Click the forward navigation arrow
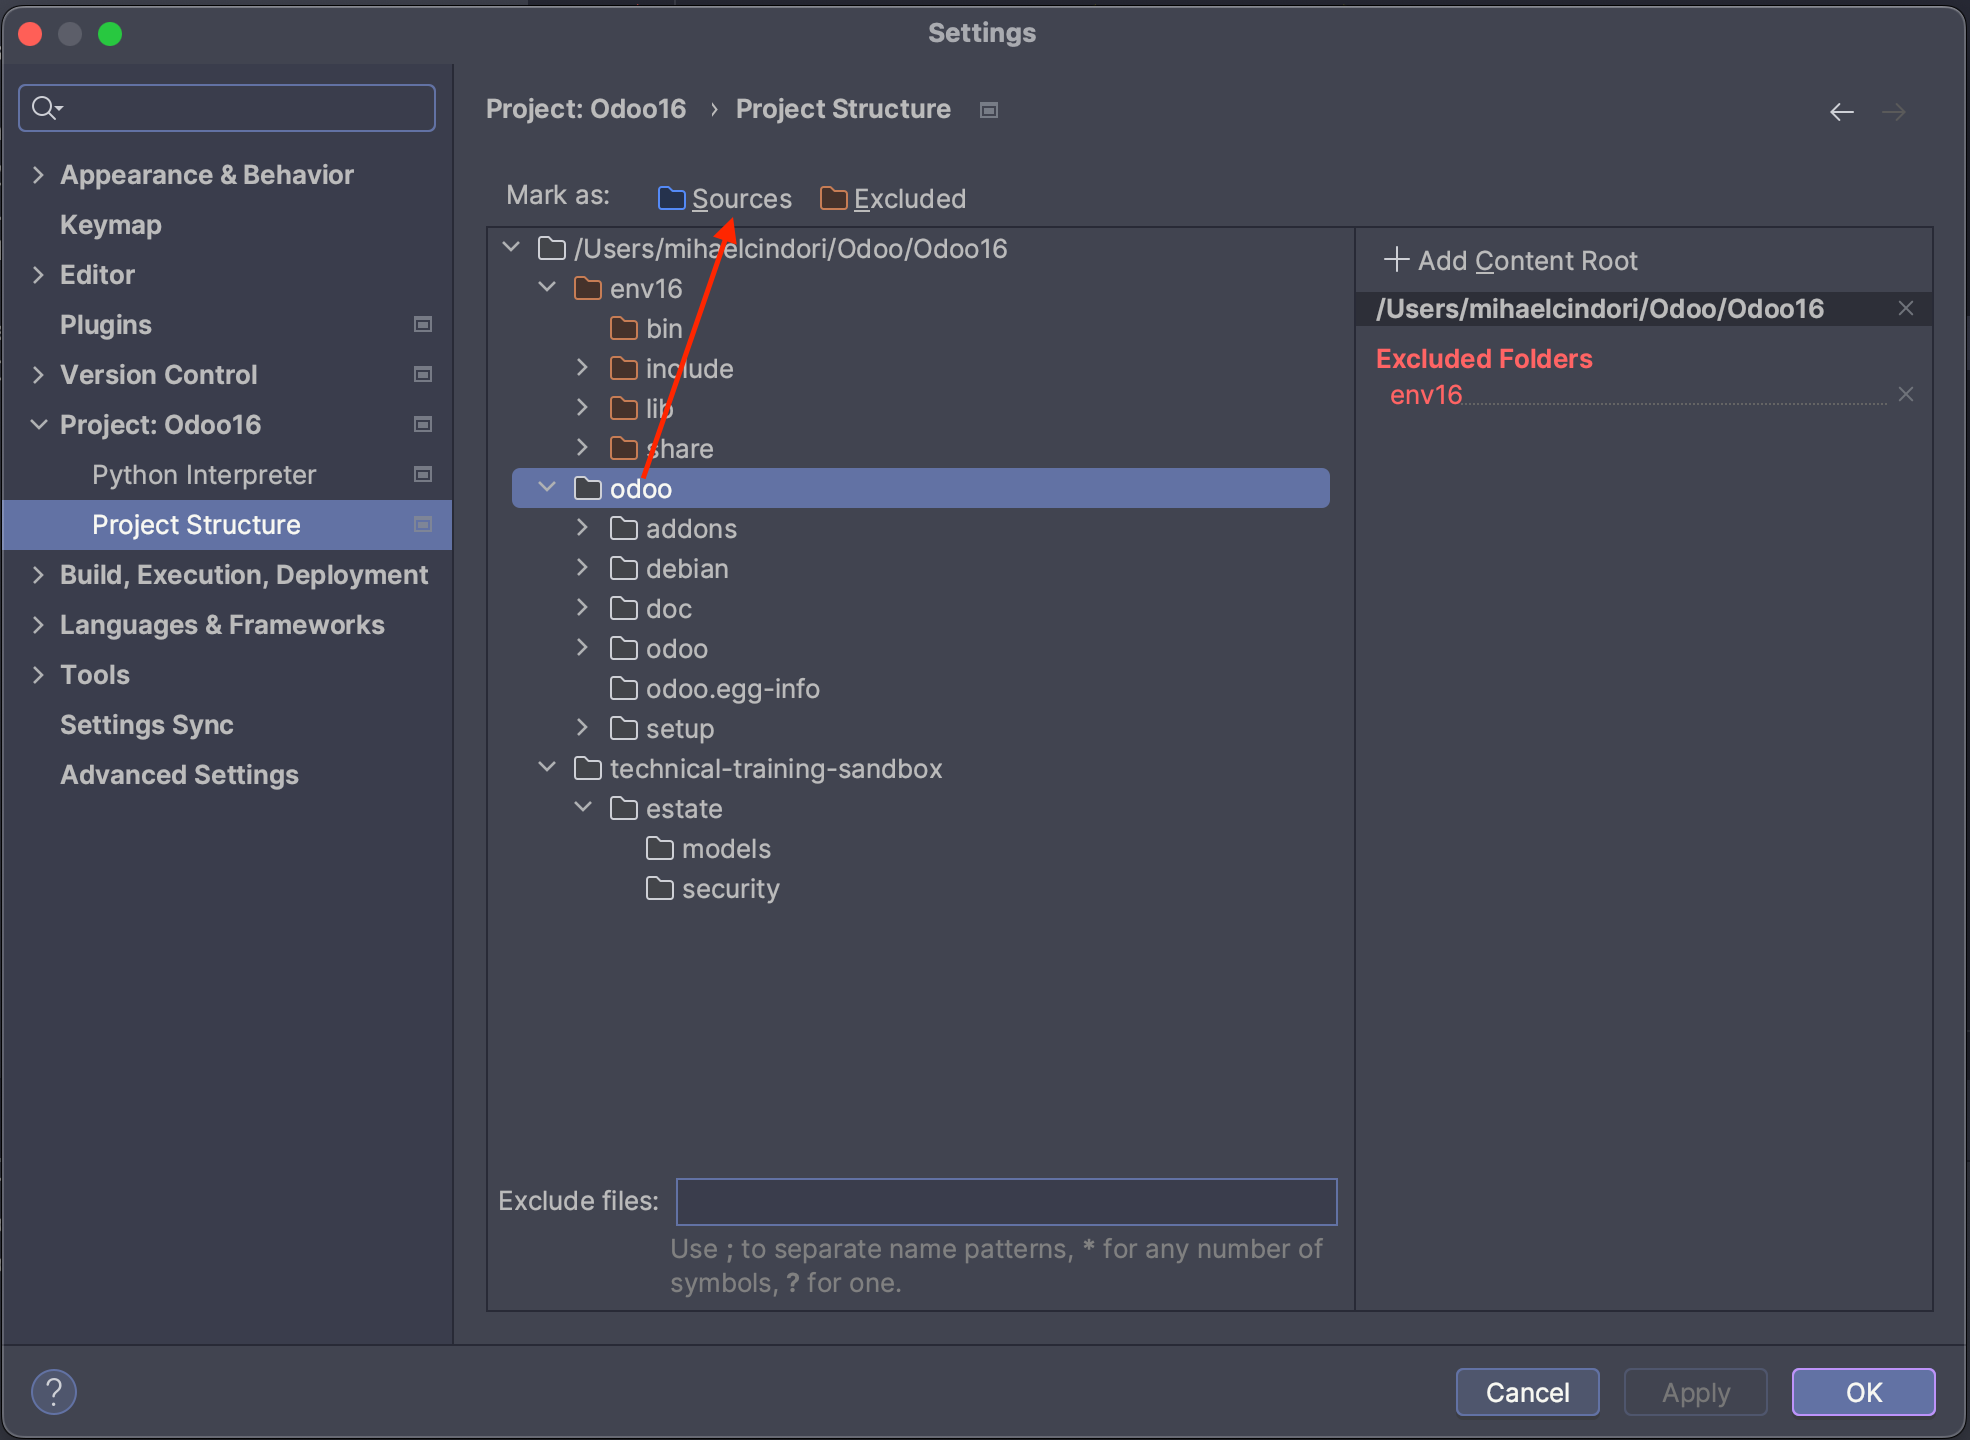 click(1893, 111)
